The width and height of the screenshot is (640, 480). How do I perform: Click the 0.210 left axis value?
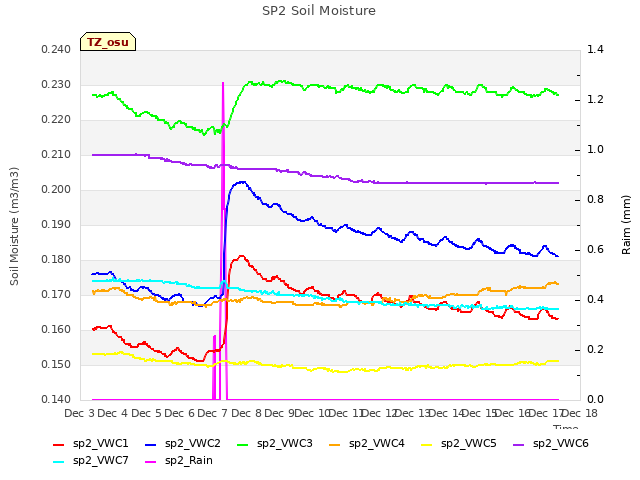56,155
